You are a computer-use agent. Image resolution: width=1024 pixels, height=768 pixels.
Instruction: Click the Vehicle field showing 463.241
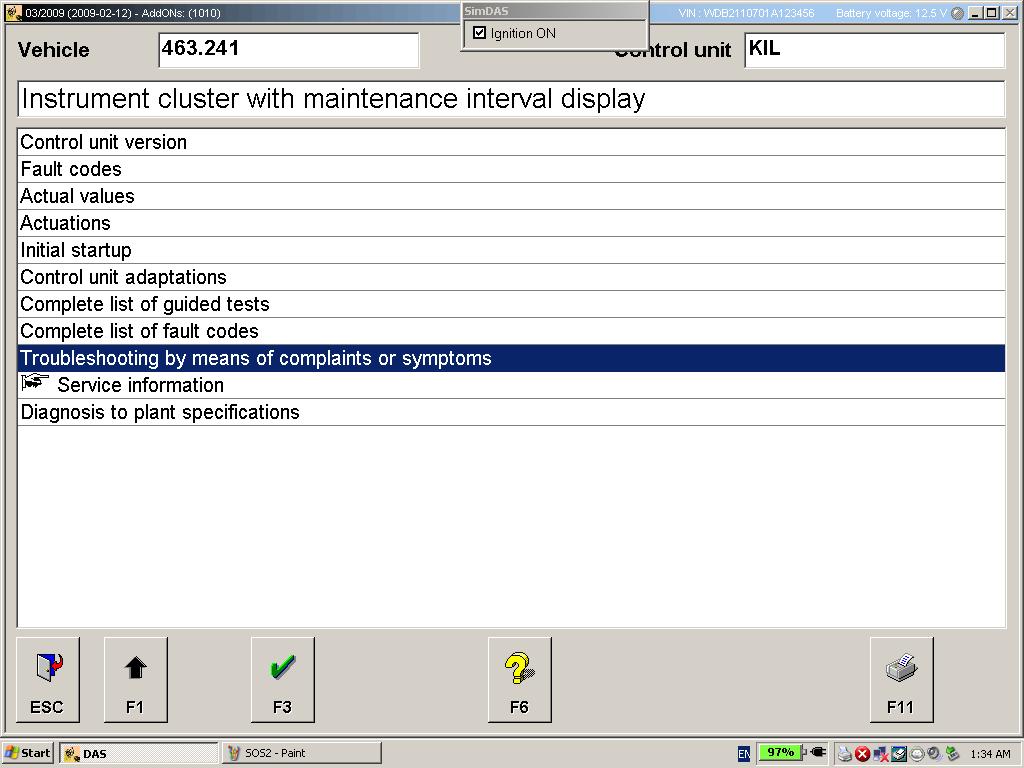click(288, 49)
